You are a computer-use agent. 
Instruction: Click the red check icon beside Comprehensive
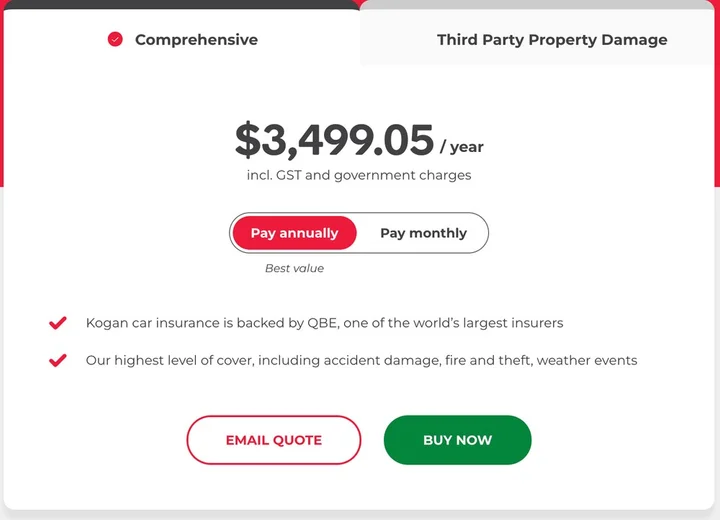click(115, 40)
